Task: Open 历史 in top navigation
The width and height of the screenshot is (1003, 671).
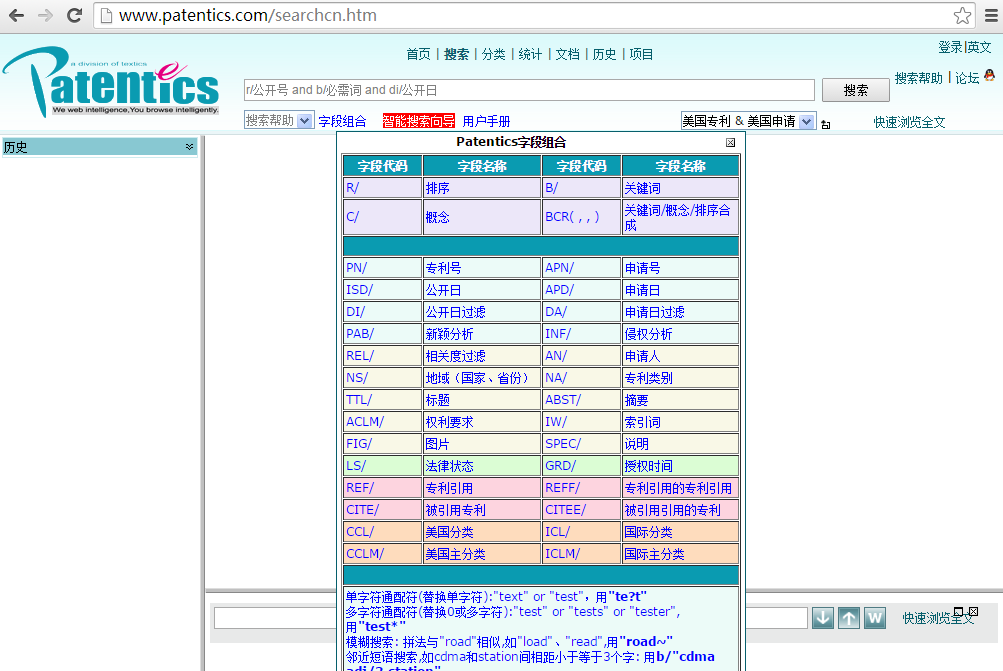Action: pyautogui.click(x=604, y=54)
